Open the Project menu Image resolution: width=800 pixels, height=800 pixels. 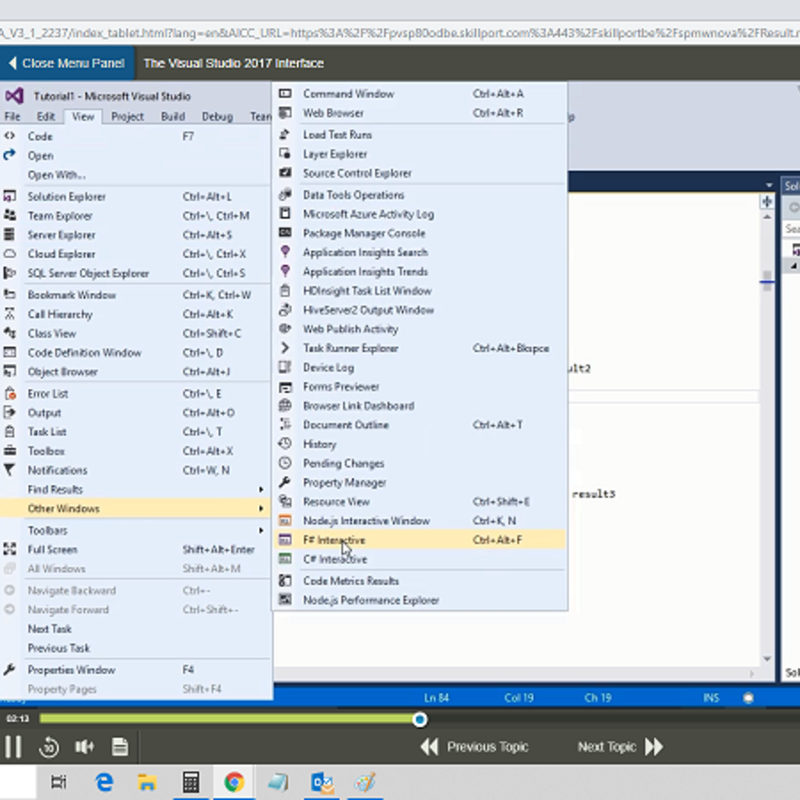128,116
